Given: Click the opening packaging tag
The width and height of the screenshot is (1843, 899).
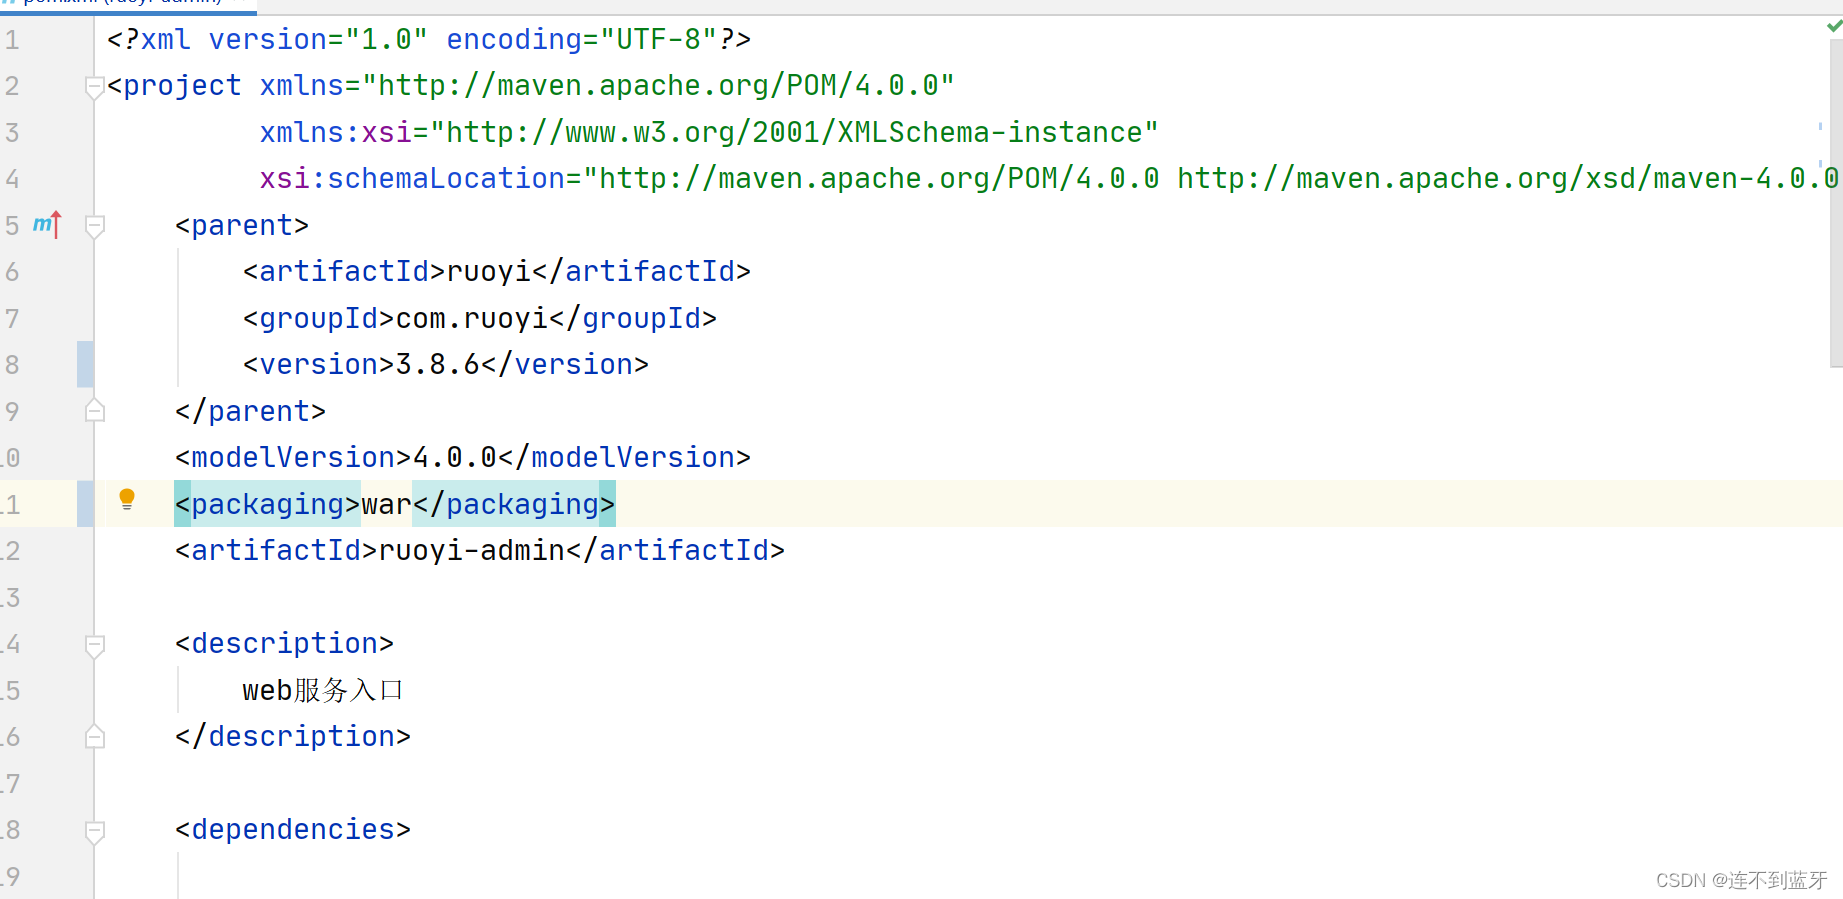Looking at the screenshot, I should tap(267, 504).
